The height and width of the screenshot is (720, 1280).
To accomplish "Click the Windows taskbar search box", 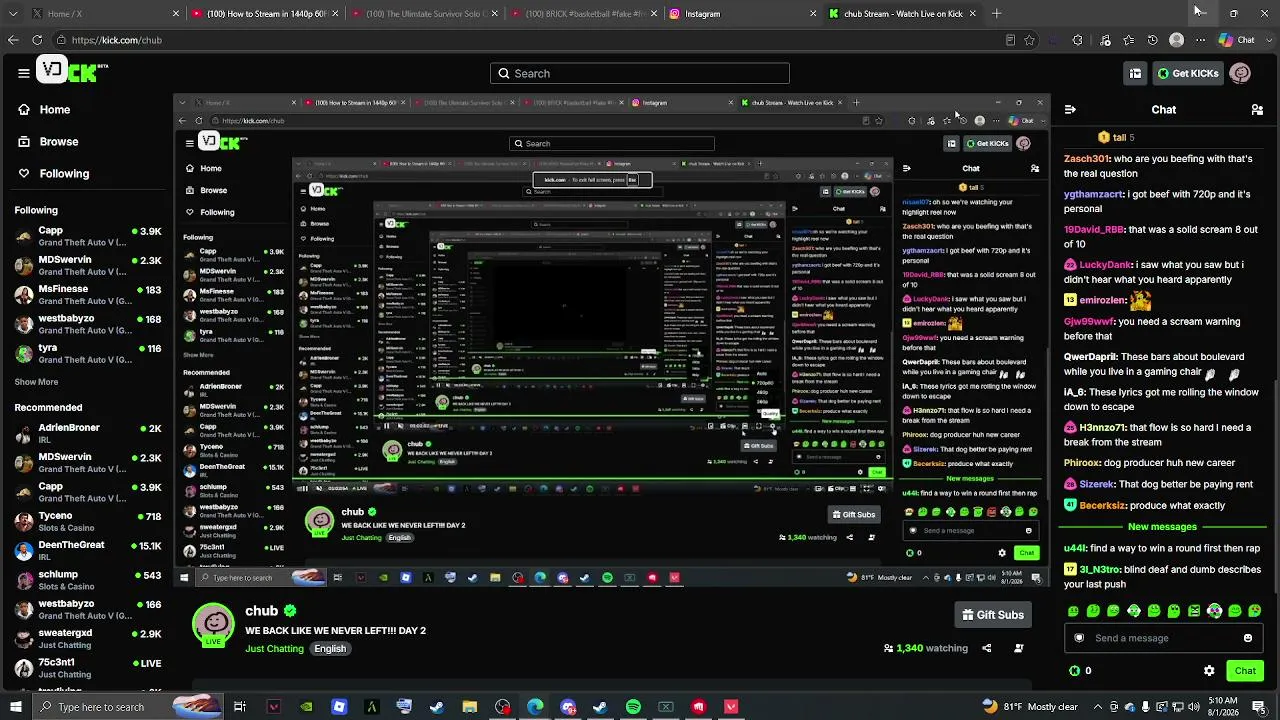I will [x=128, y=707].
